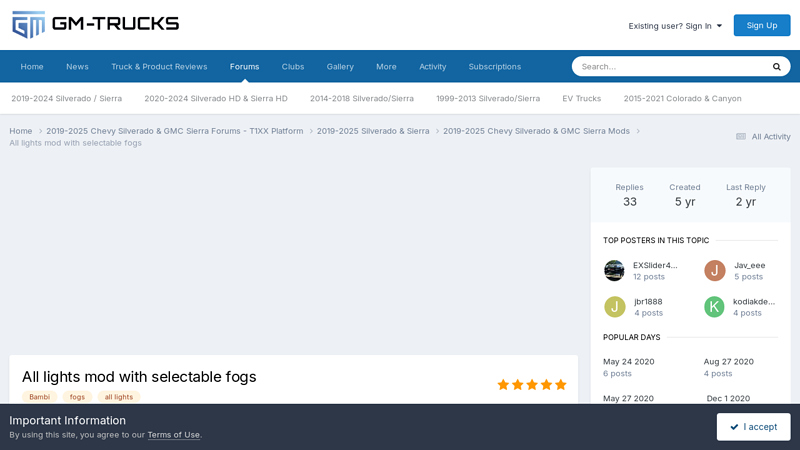Image resolution: width=800 pixels, height=450 pixels.
Task: Click the fogs tag
Action: pyautogui.click(x=77, y=397)
